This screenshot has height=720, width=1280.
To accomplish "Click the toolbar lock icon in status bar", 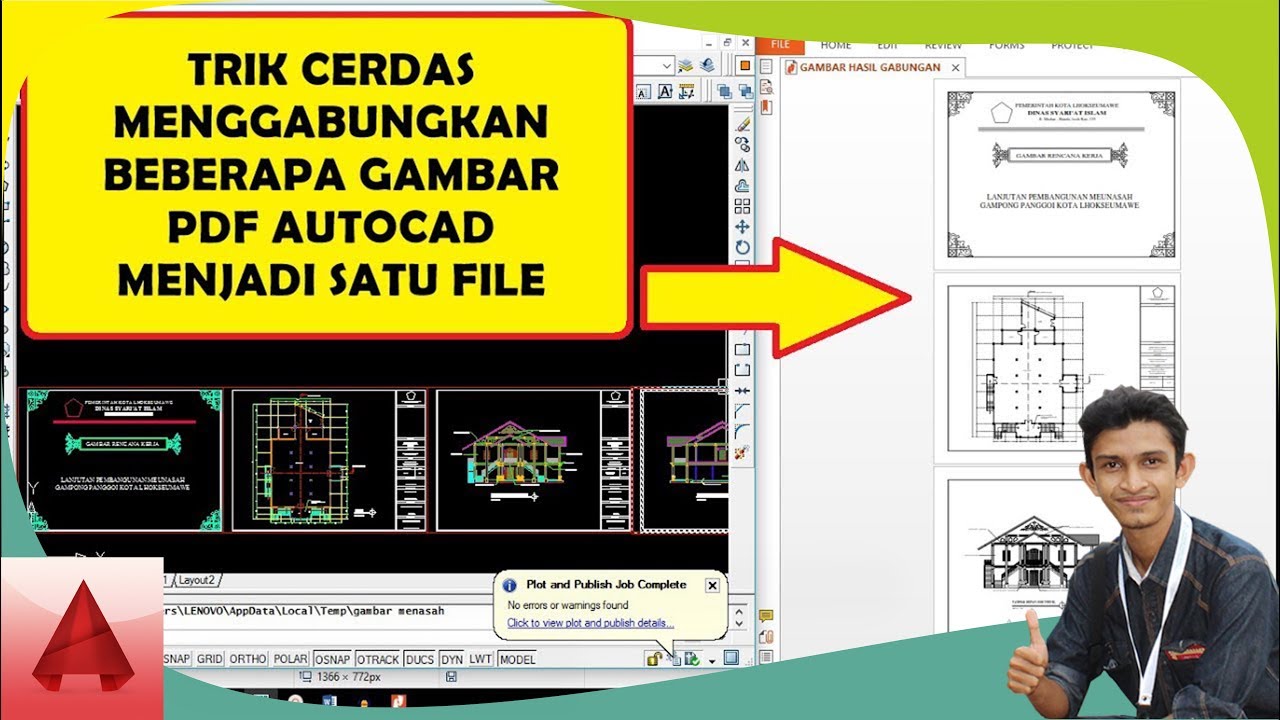I will point(654,659).
